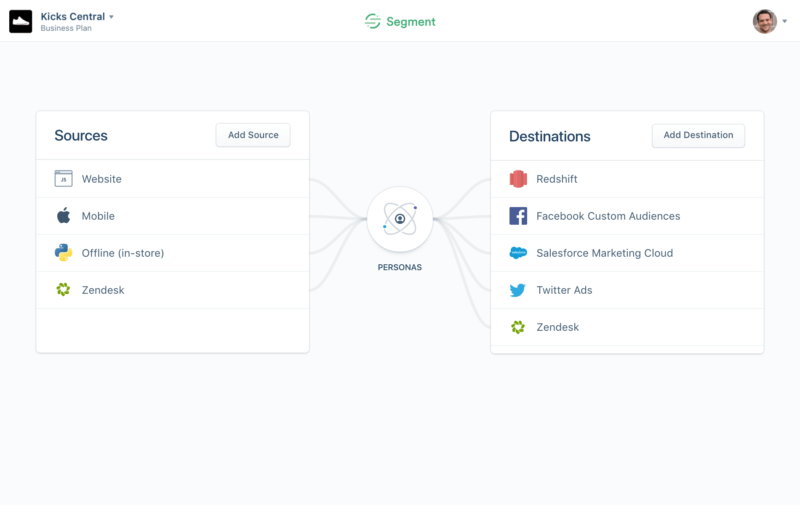
Task: Open the Redshift destination
Action: click(627, 179)
